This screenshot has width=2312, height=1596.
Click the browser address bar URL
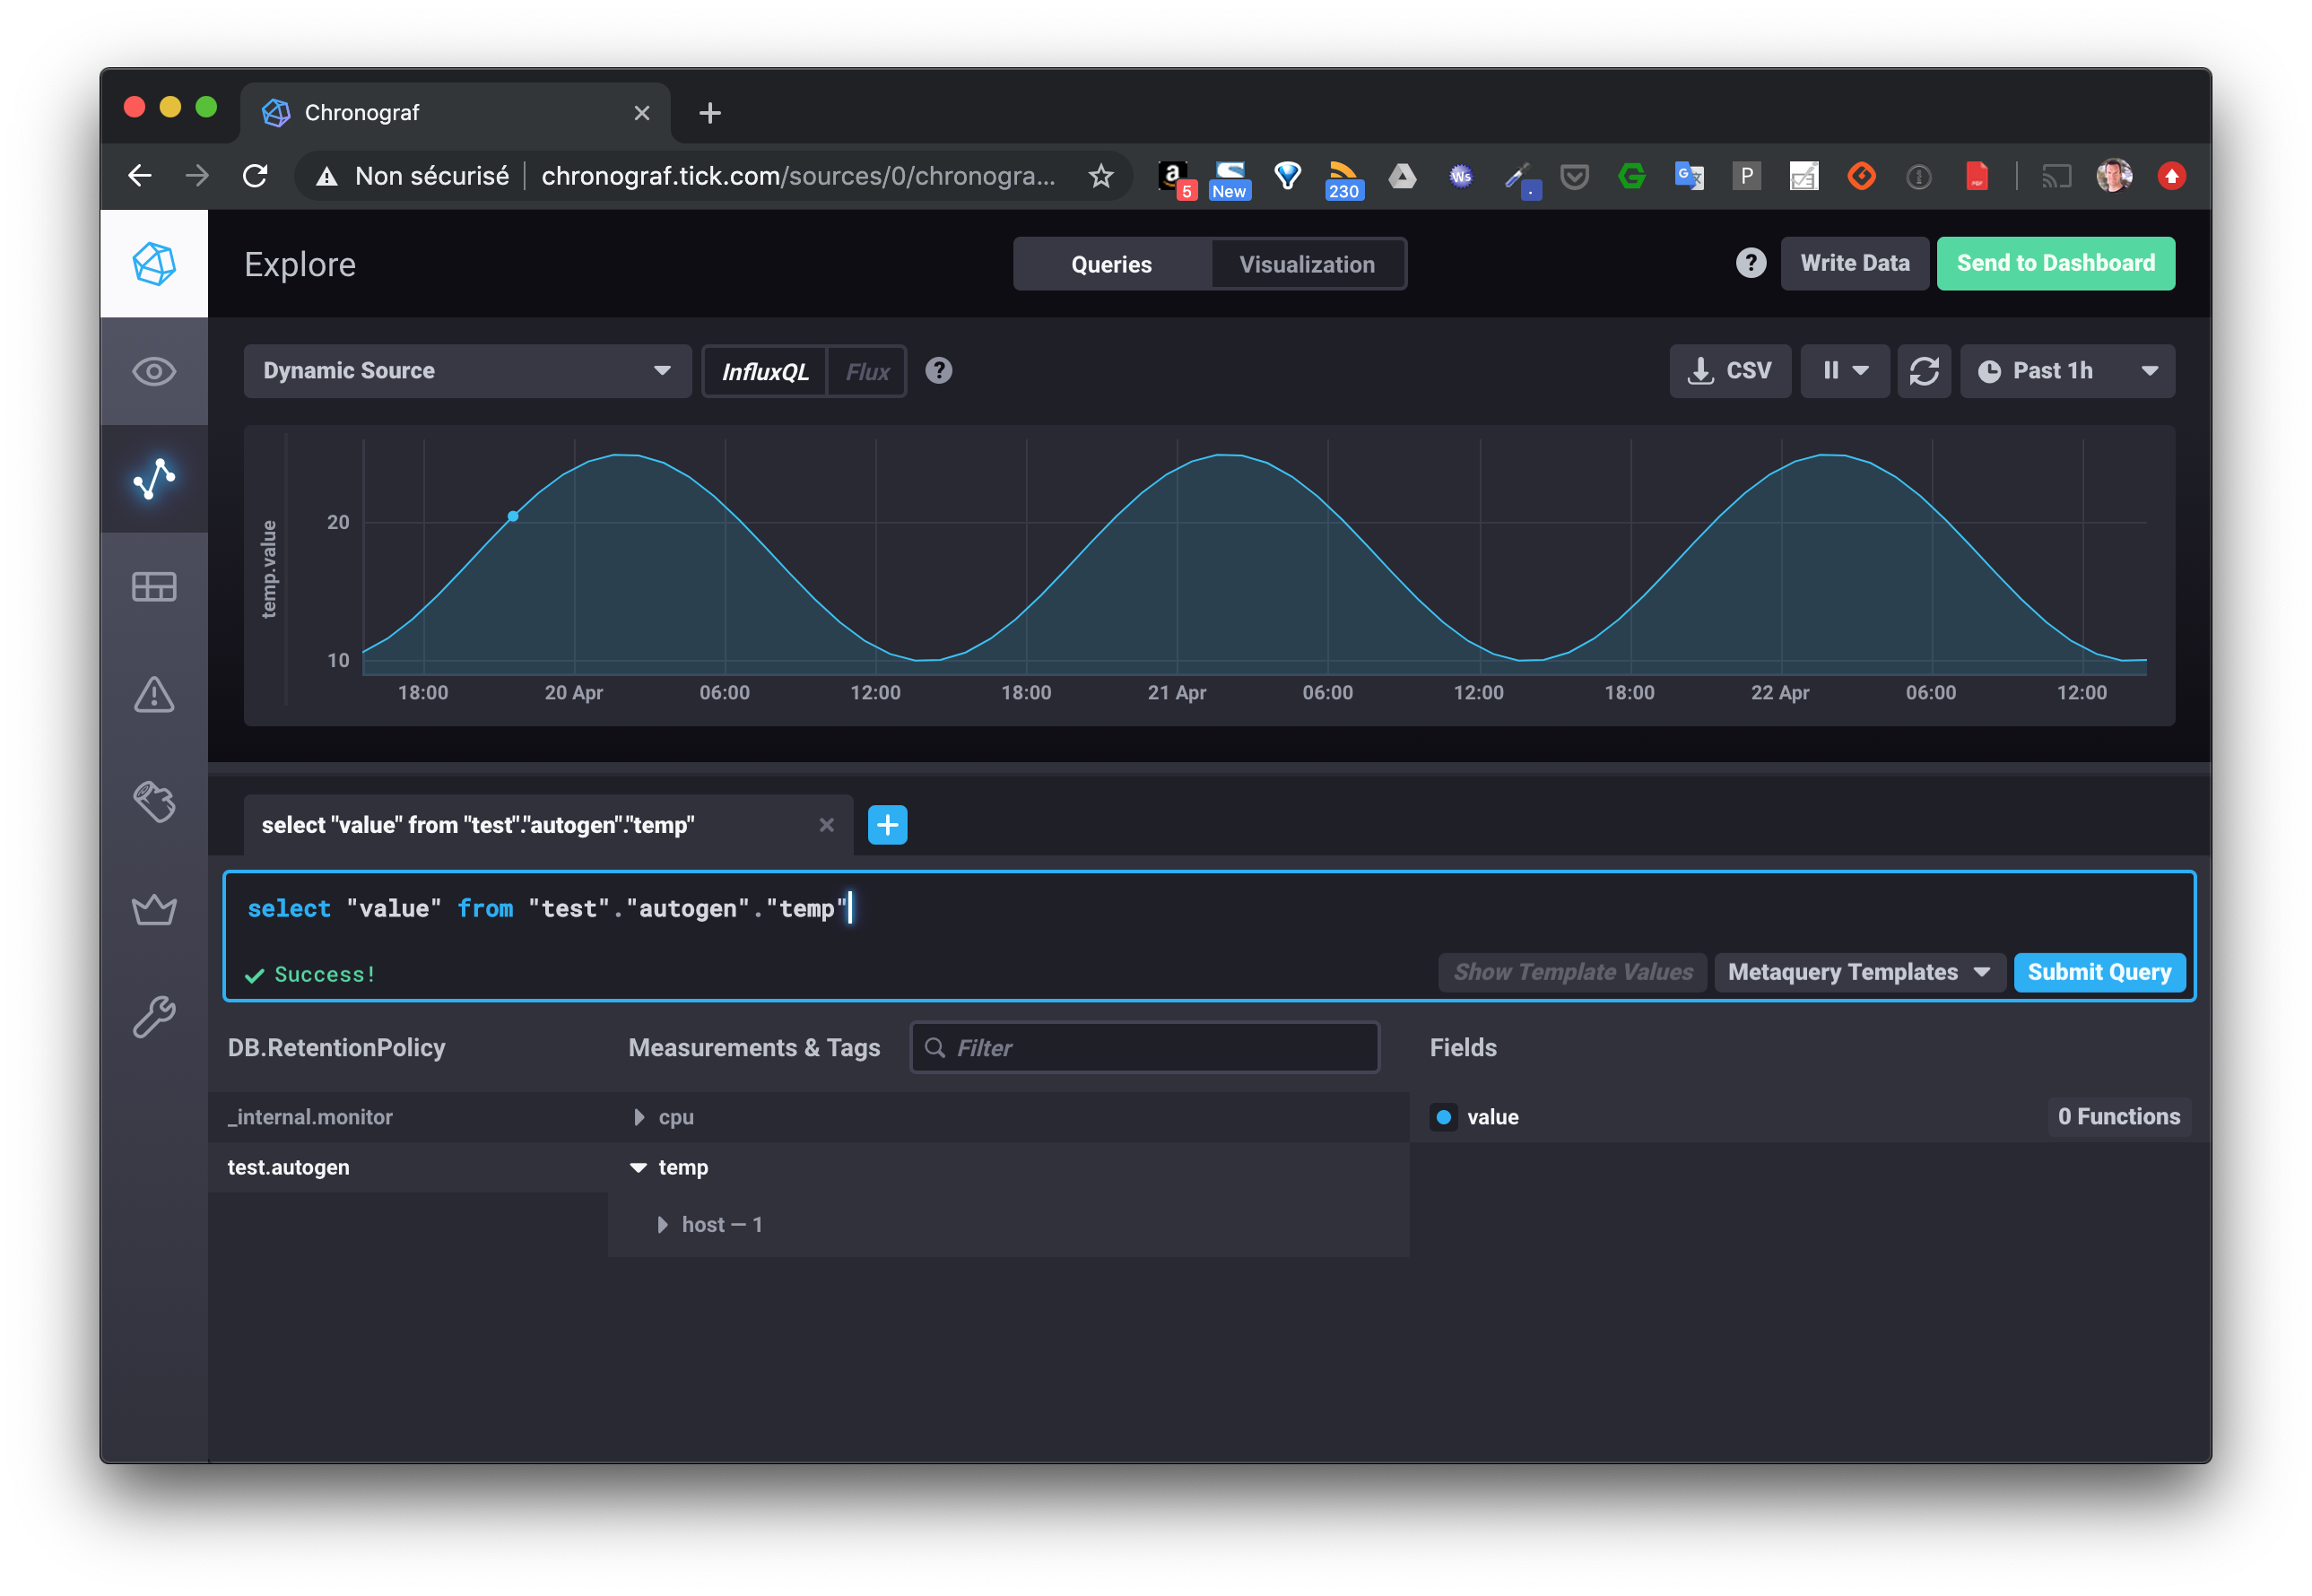pos(798,176)
